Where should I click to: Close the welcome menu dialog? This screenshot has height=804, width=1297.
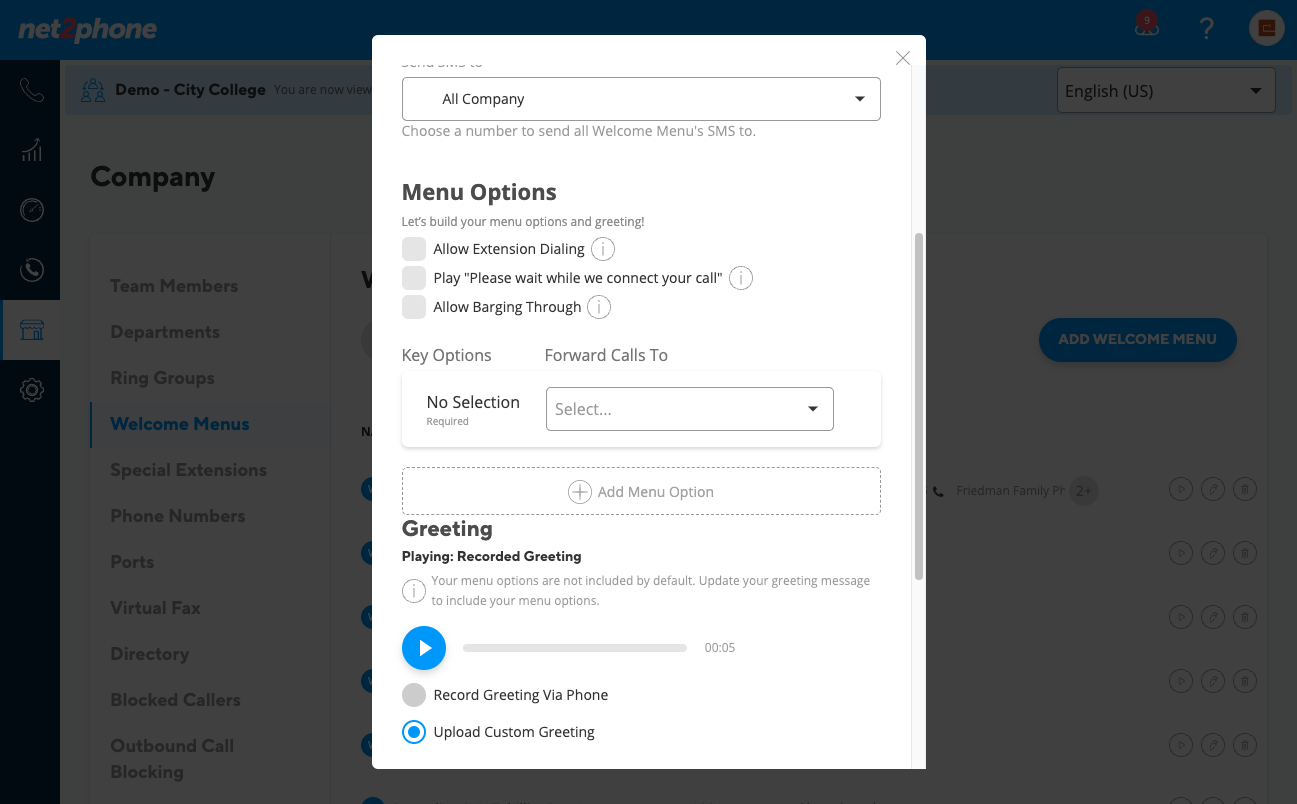point(903,58)
